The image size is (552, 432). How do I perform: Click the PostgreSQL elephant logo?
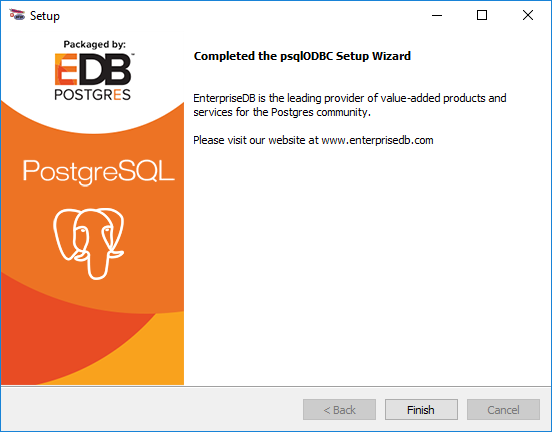(88, 243)
